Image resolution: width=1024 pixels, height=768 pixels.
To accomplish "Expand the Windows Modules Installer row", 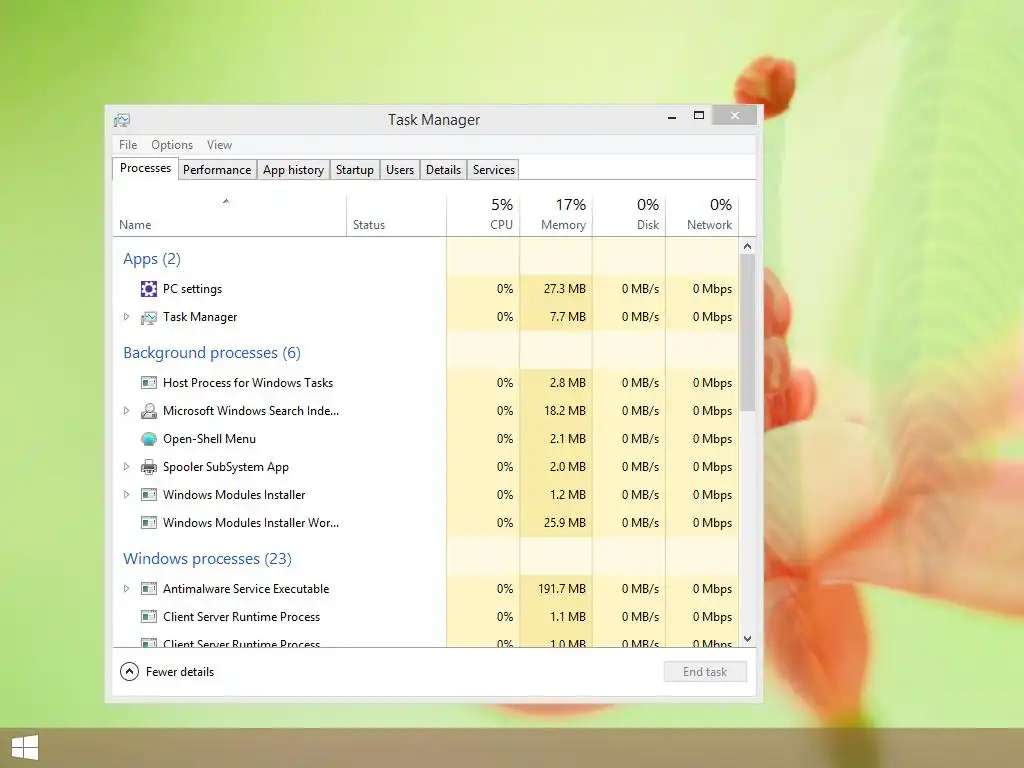I will 127,495.
